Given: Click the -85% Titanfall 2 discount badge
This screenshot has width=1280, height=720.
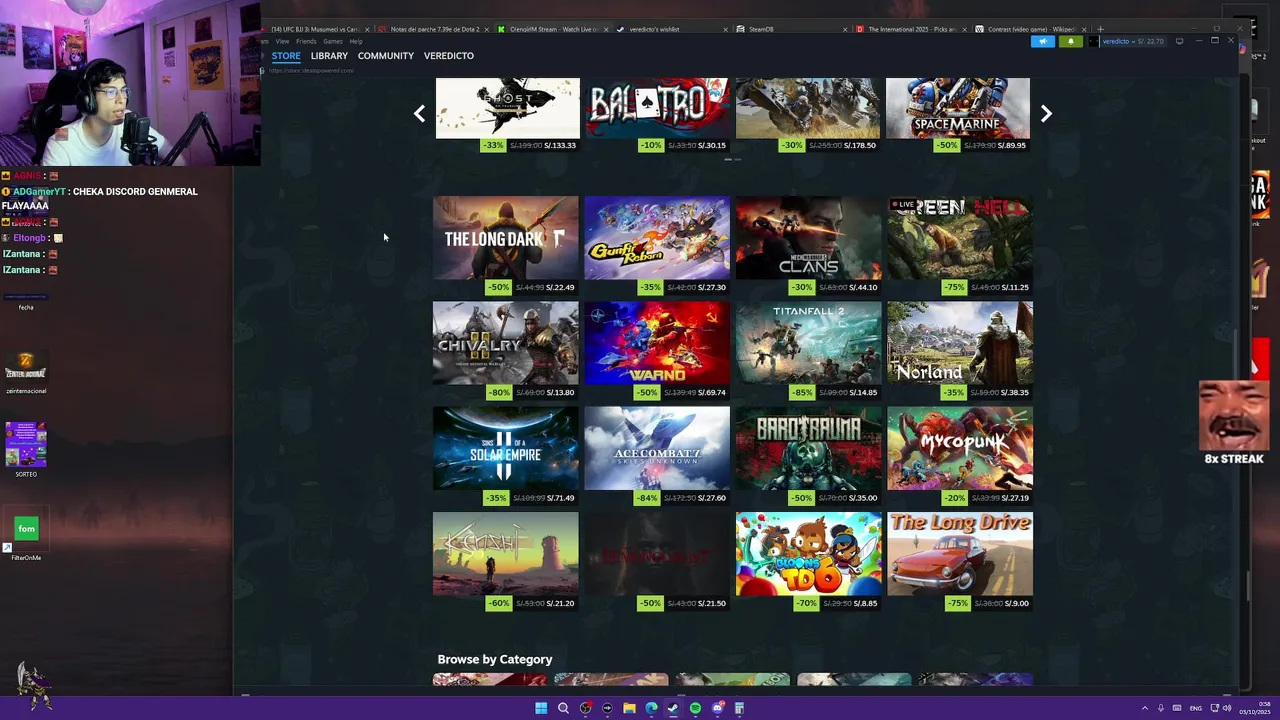Looking at the screenshot, I should 802,393.
